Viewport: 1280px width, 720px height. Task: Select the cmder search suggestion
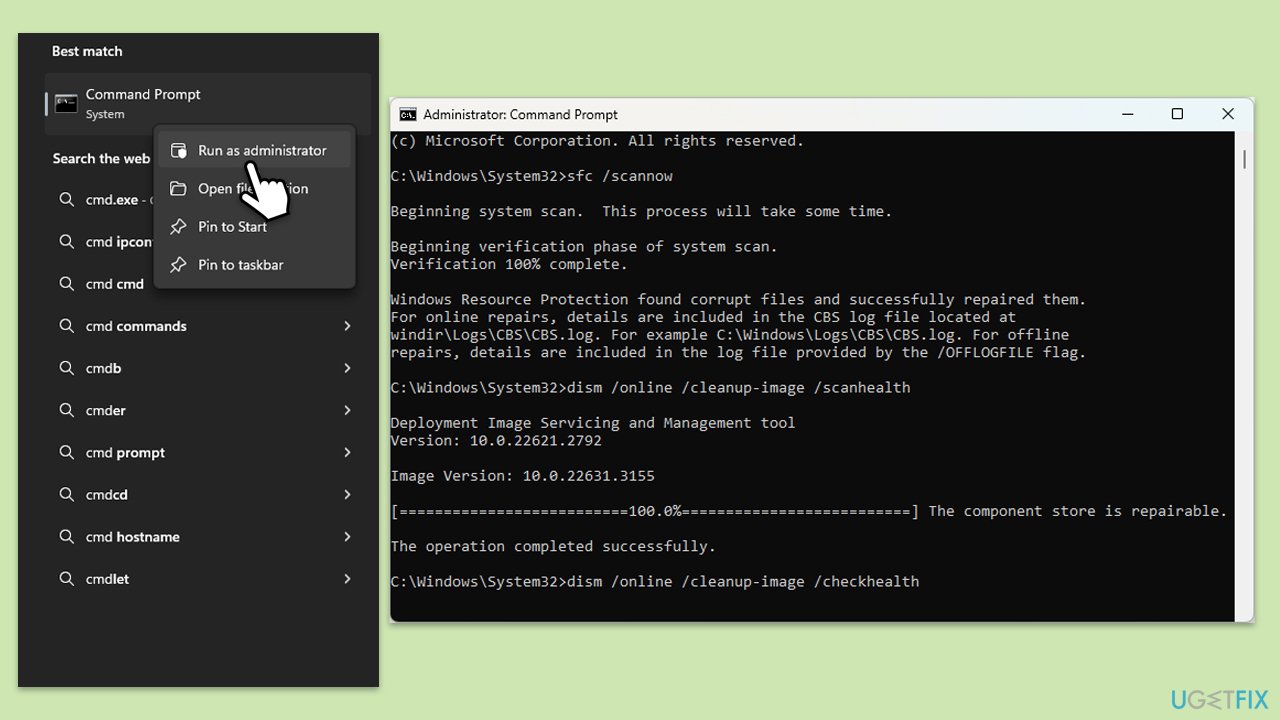pos(208,410)
